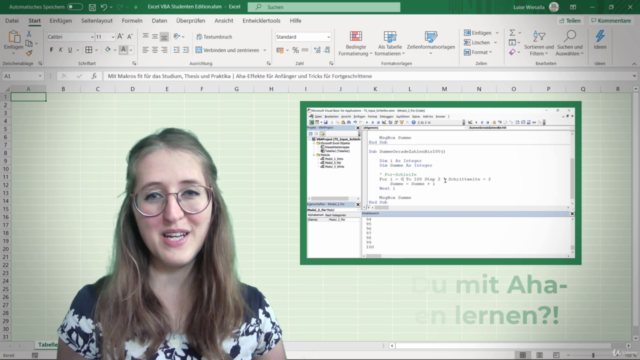Open Zahl group dialog launcher
Image resolution: width=640 pixels, height=360 pixels.
(x=331, y=63)
